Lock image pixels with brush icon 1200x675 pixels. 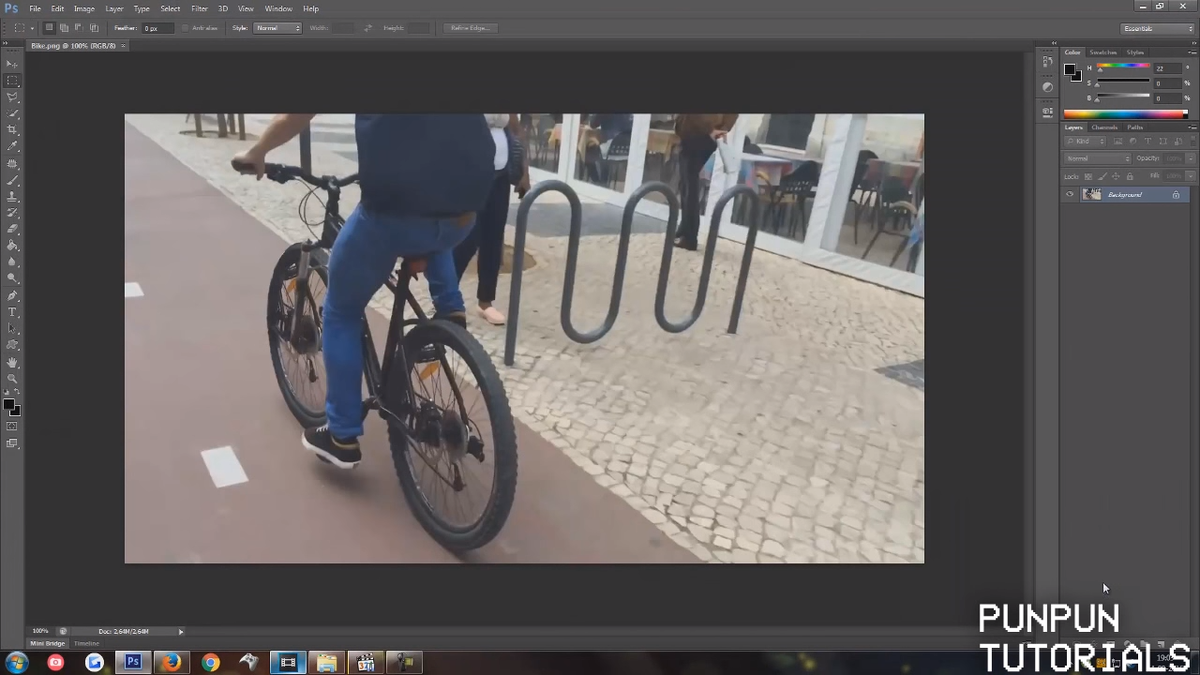(x=1102, y=176)
